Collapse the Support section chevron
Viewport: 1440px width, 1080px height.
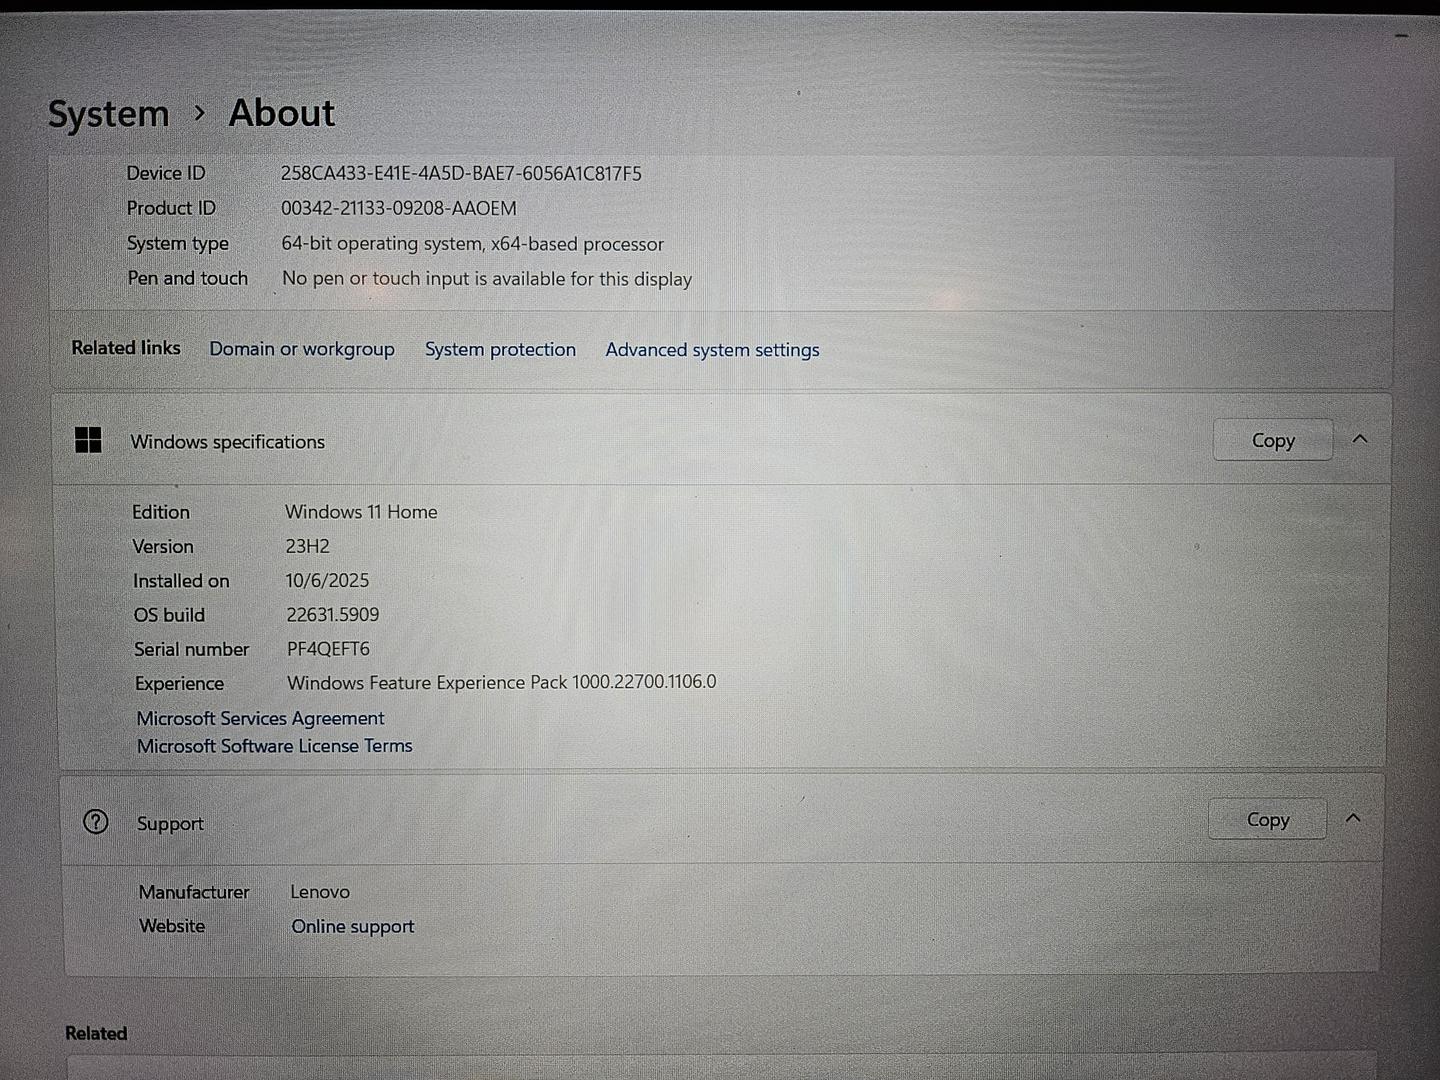click(1353, 818)
